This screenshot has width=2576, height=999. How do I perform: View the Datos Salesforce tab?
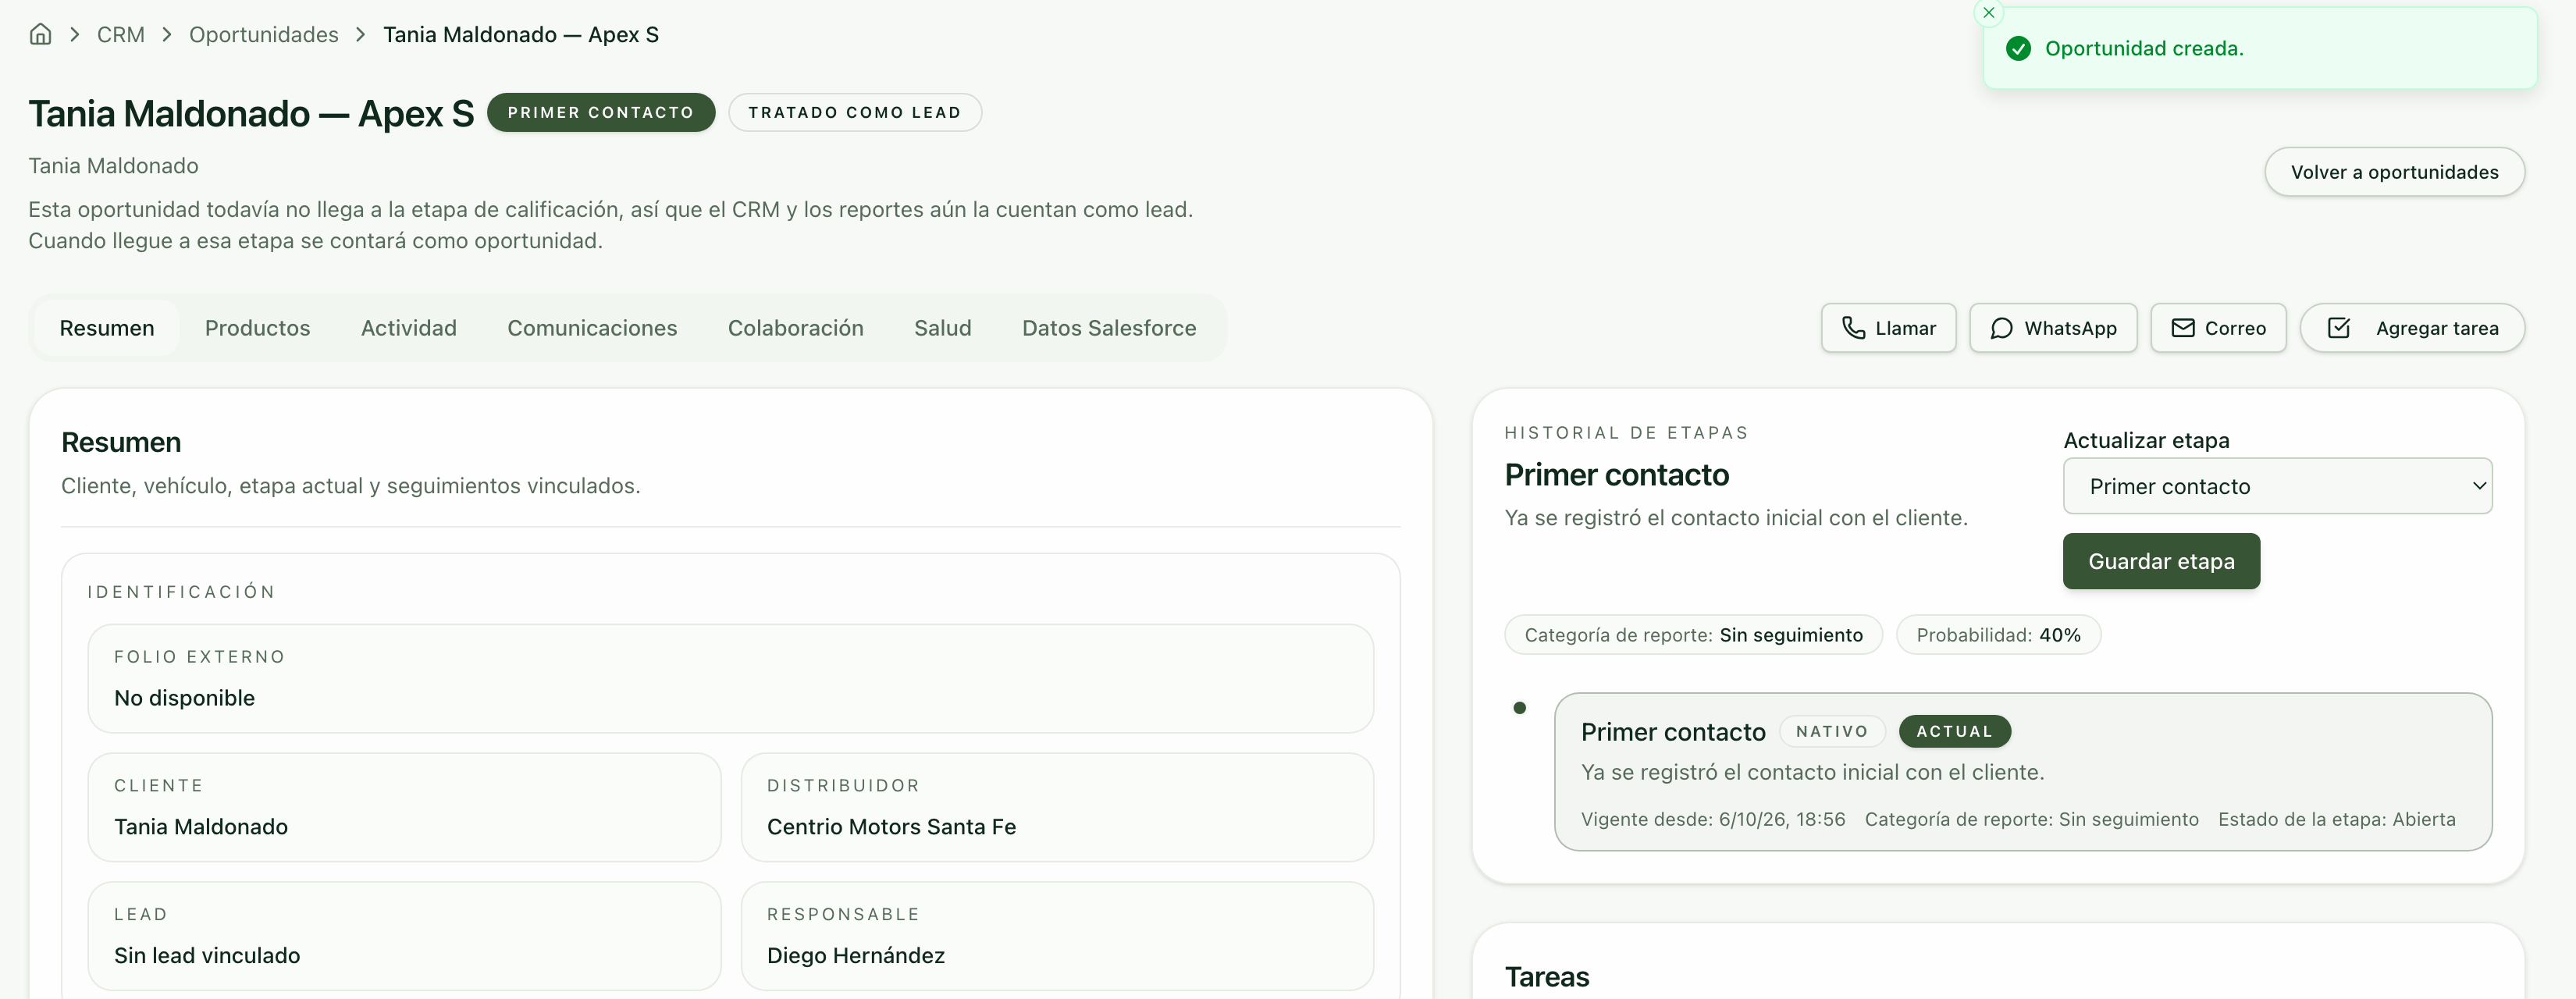[x=1108, y=328]
